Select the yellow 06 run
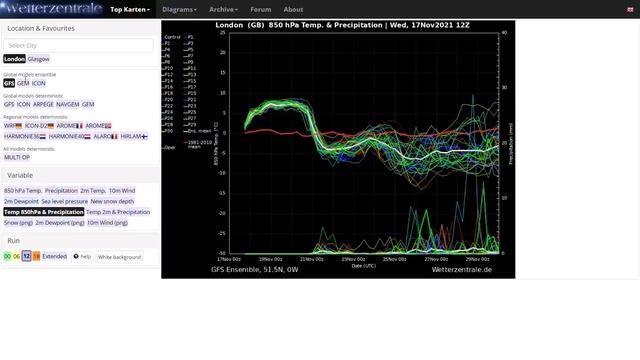This screenshot has width=640, height=360. 16,256
